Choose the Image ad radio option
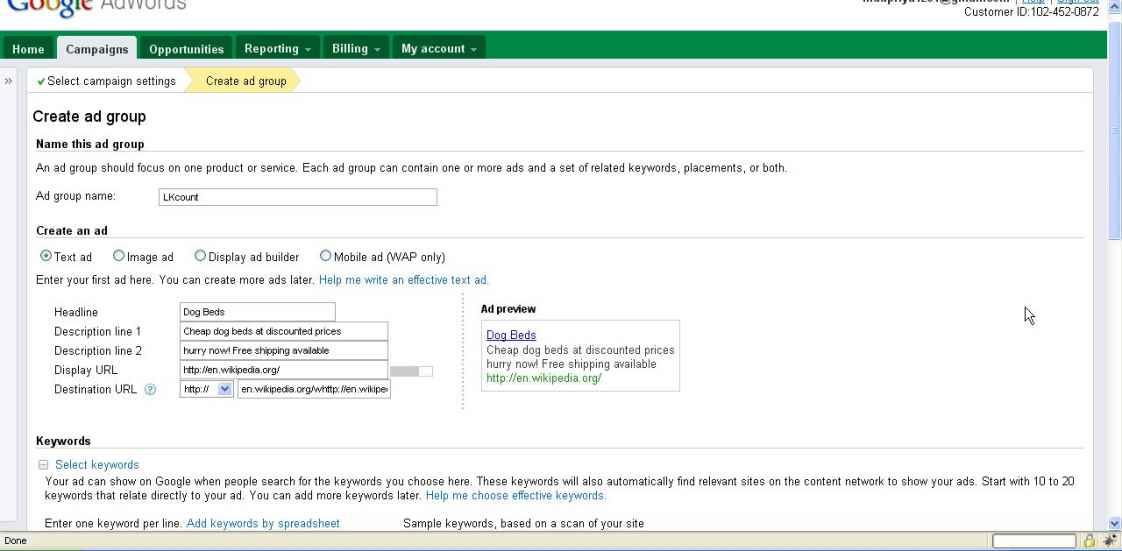This screenshot has width=1122, height=551. (119, 257)
